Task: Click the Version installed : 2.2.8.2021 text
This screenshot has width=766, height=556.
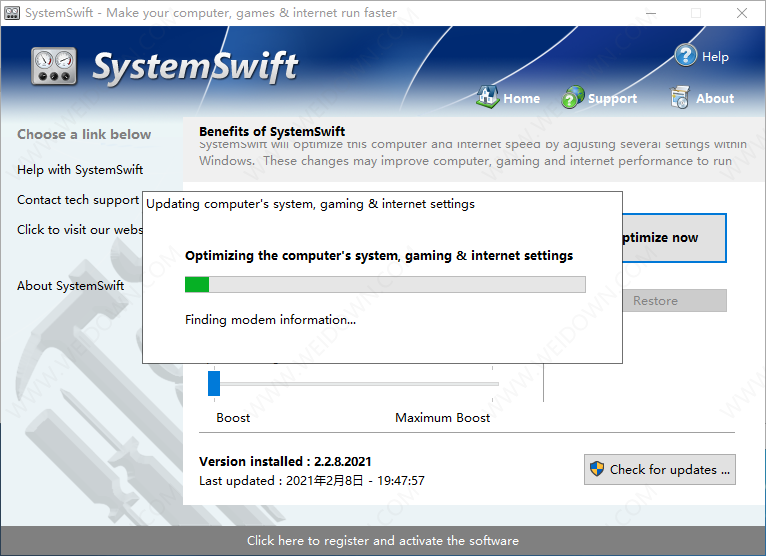Action: [x=285, y=461]
